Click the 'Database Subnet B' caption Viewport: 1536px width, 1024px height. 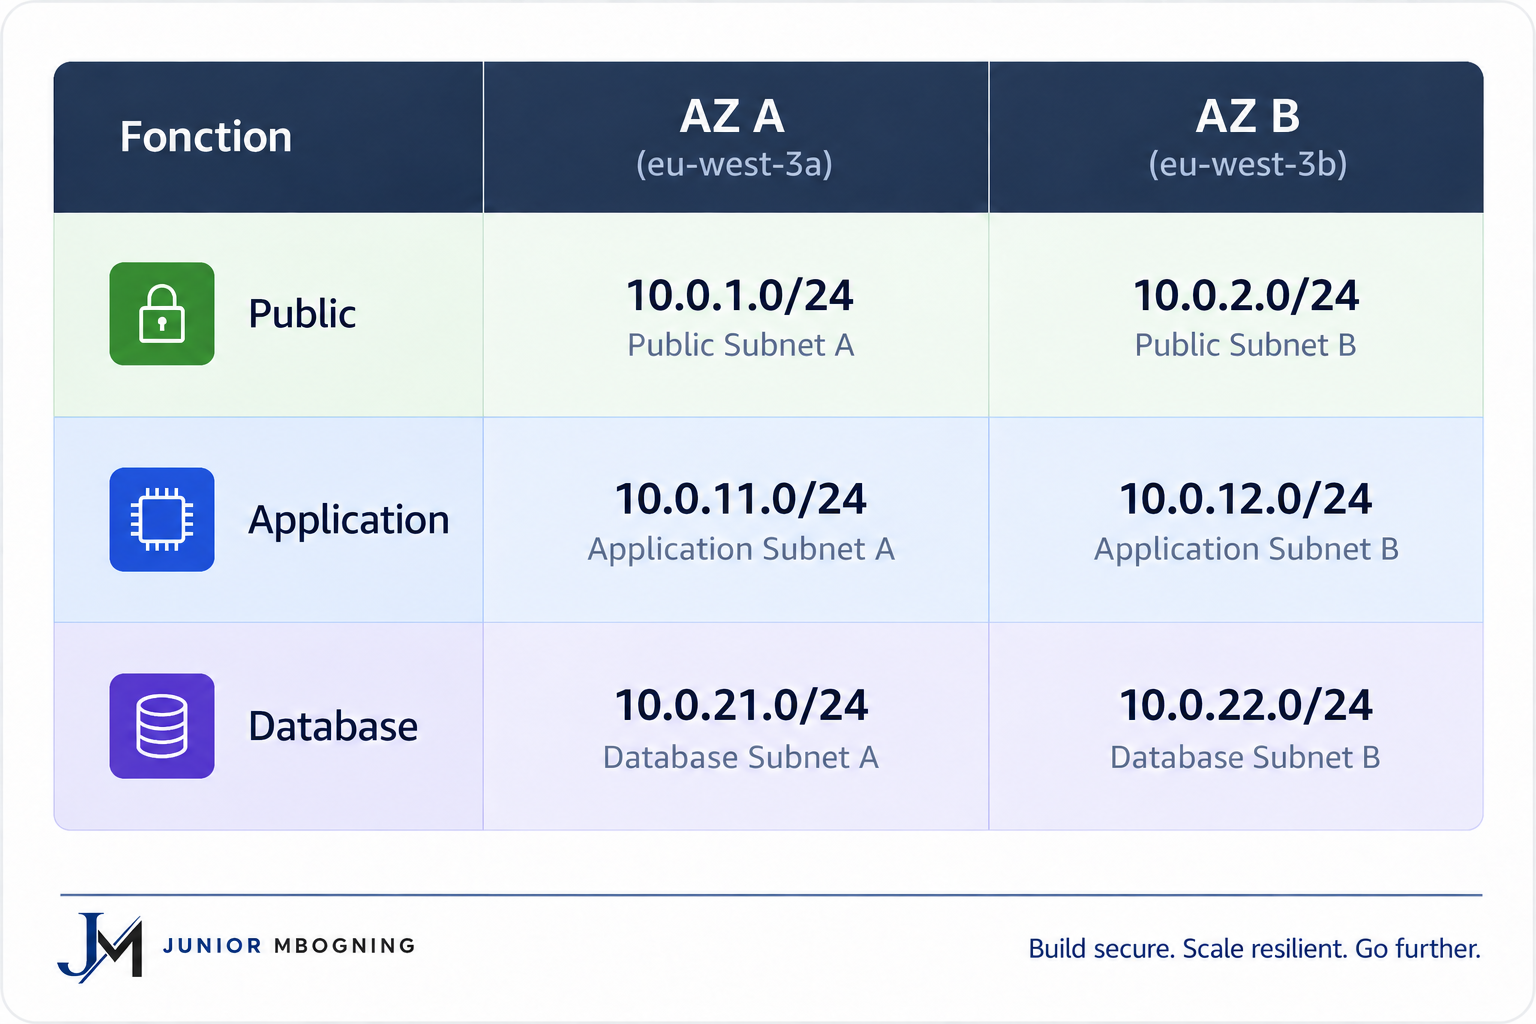tap(1245, 757)
